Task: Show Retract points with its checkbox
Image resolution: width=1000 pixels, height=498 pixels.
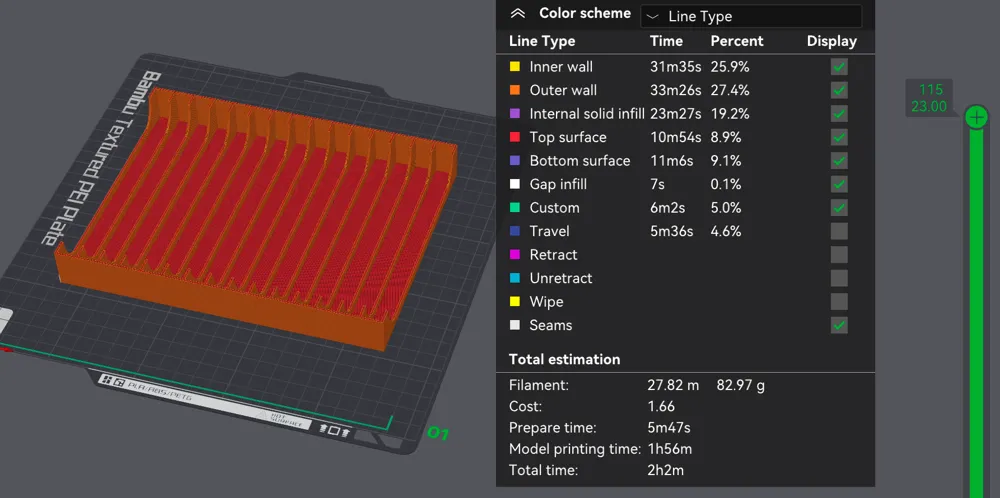Action: [839, 255]
